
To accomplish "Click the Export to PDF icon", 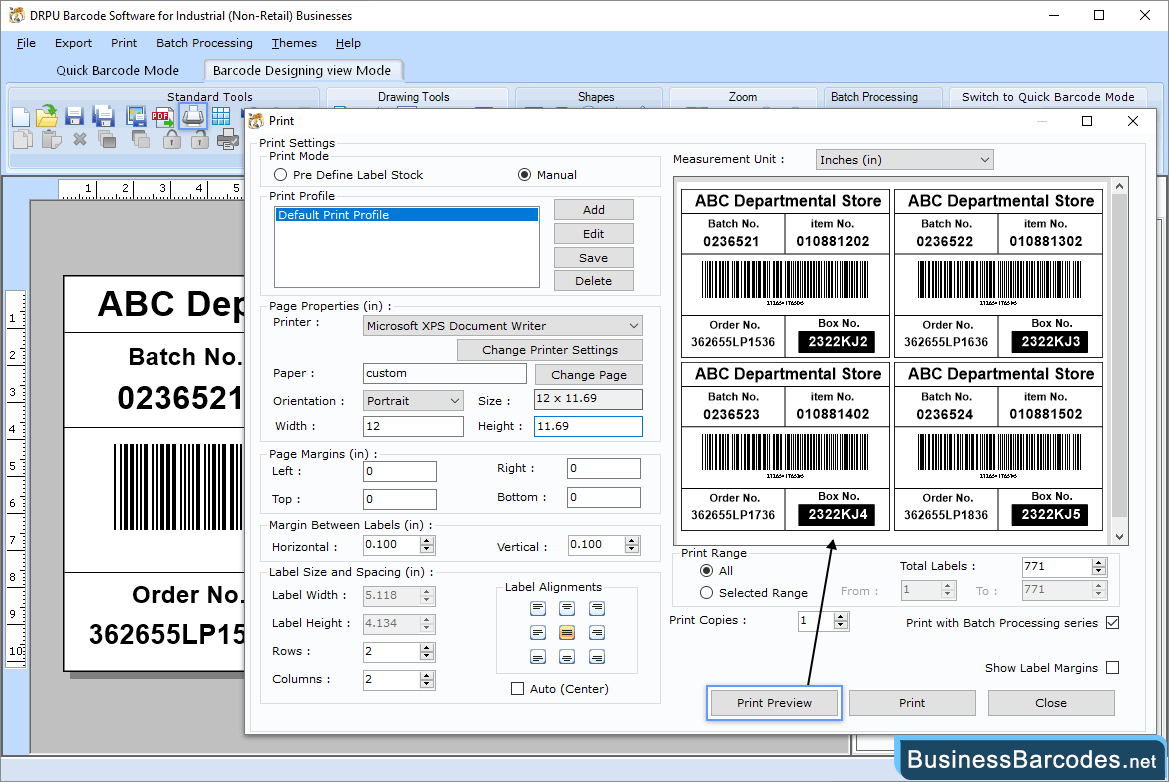I will click(163, 116).
